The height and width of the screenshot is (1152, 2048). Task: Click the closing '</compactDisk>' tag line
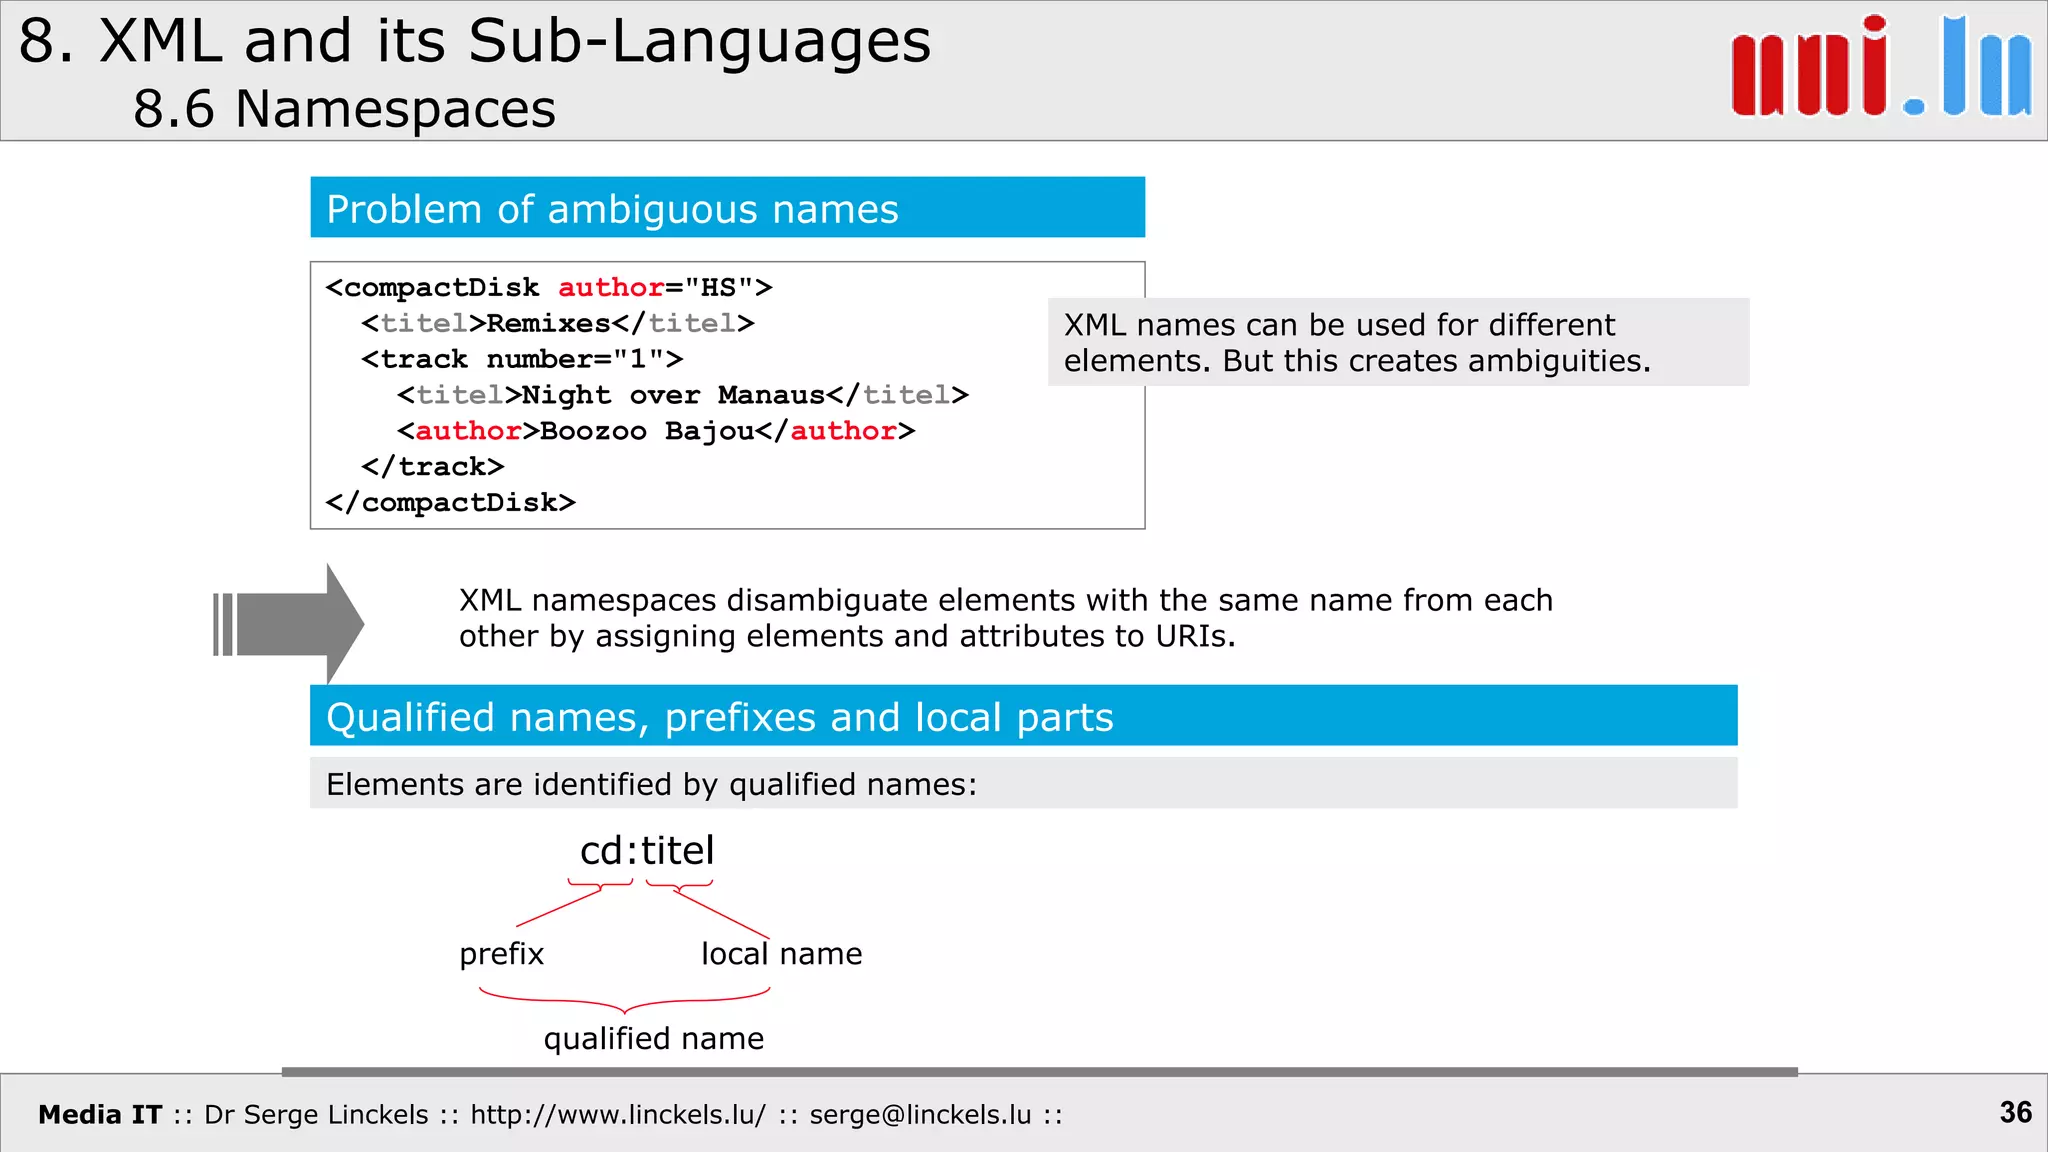click(451, 503)
